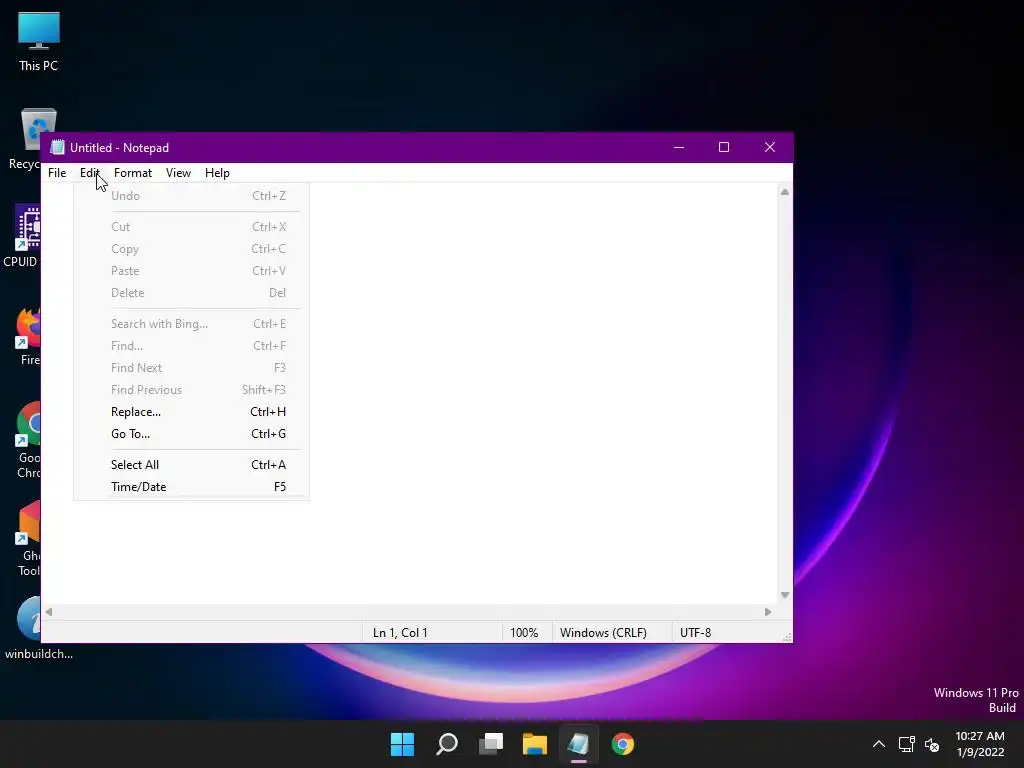The height and width of the screenshot is (768, 1024).
Task: Click the Windows (CRLF) status text
Action: 603,633
